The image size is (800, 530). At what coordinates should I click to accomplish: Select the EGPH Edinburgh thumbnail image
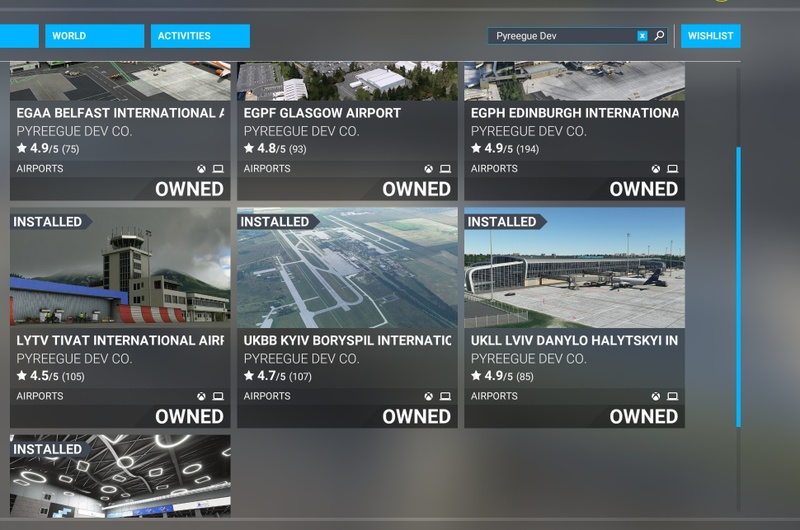pos(574,81)
